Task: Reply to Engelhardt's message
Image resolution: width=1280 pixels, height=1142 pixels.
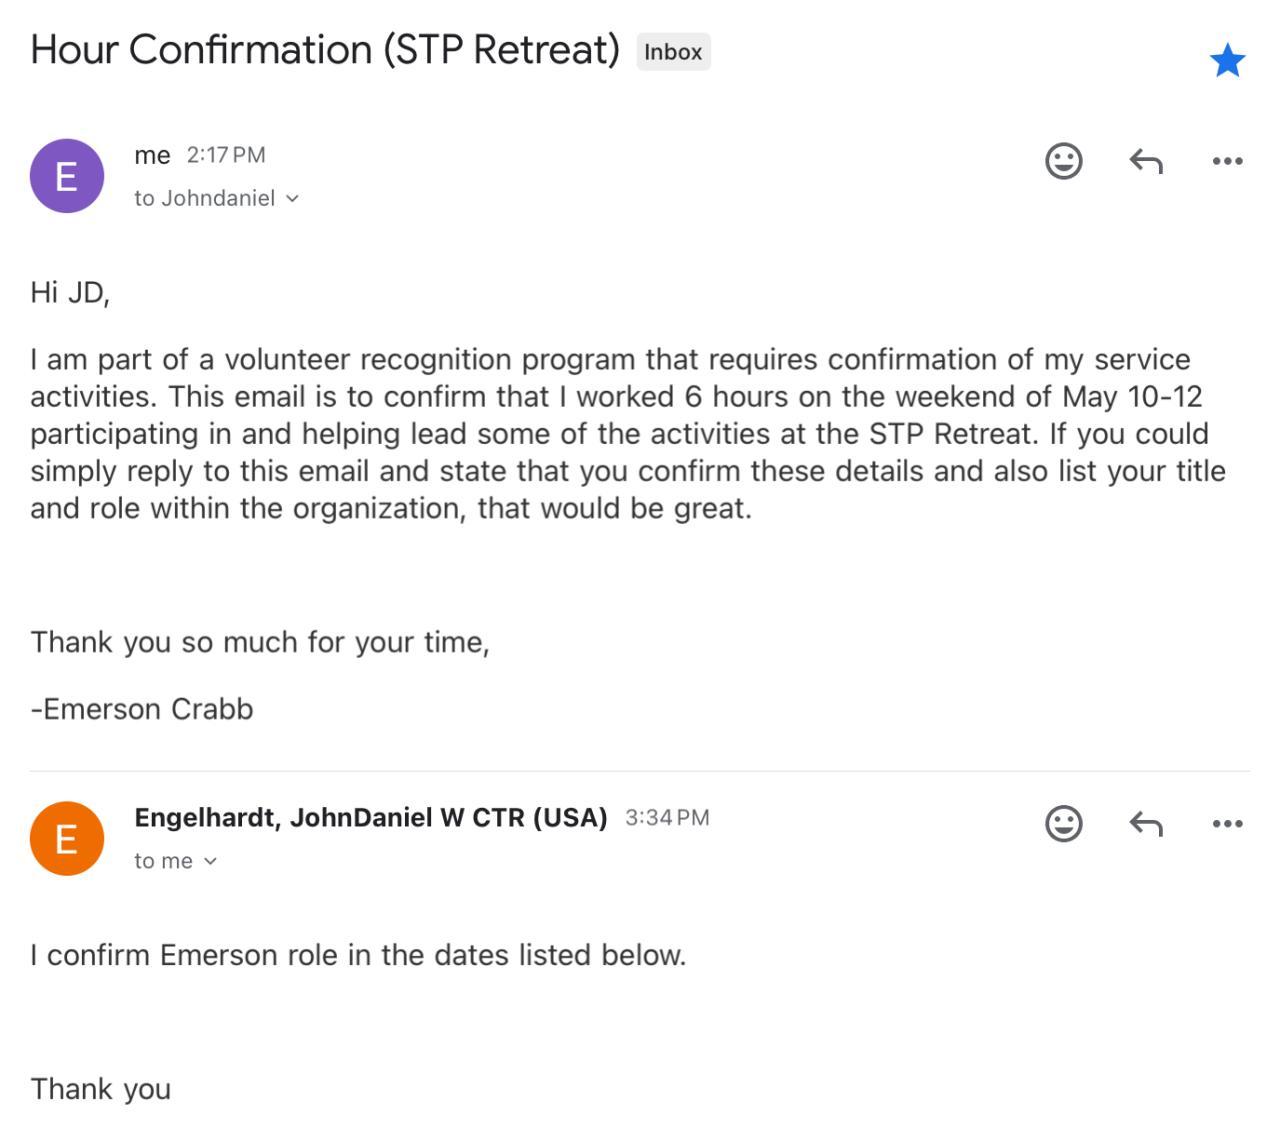Action: pos(1146,824)
